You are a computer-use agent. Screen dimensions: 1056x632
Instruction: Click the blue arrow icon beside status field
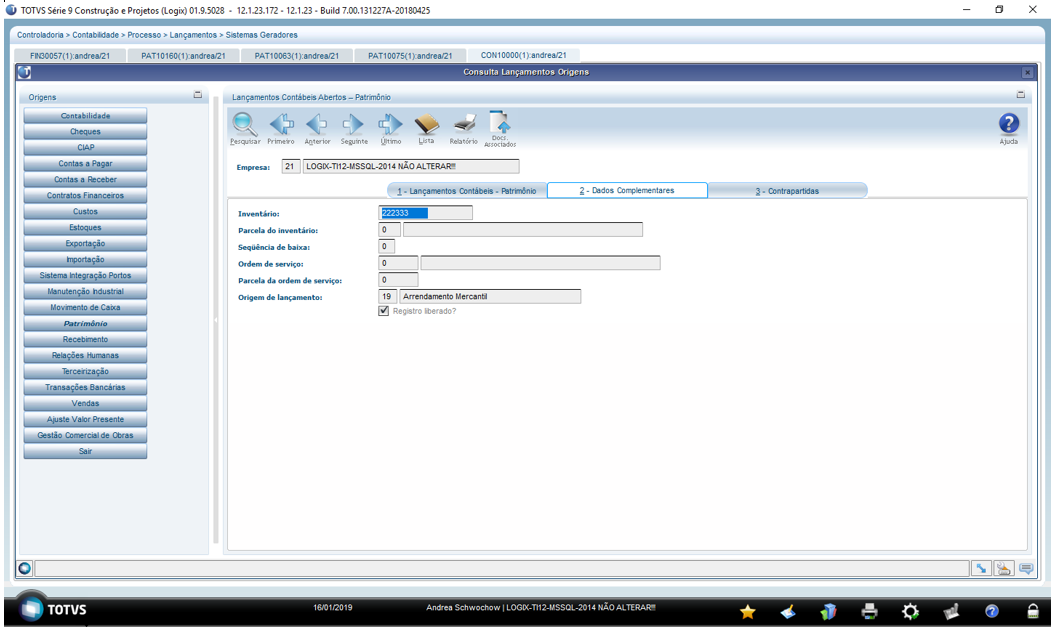tap(981, 569)
